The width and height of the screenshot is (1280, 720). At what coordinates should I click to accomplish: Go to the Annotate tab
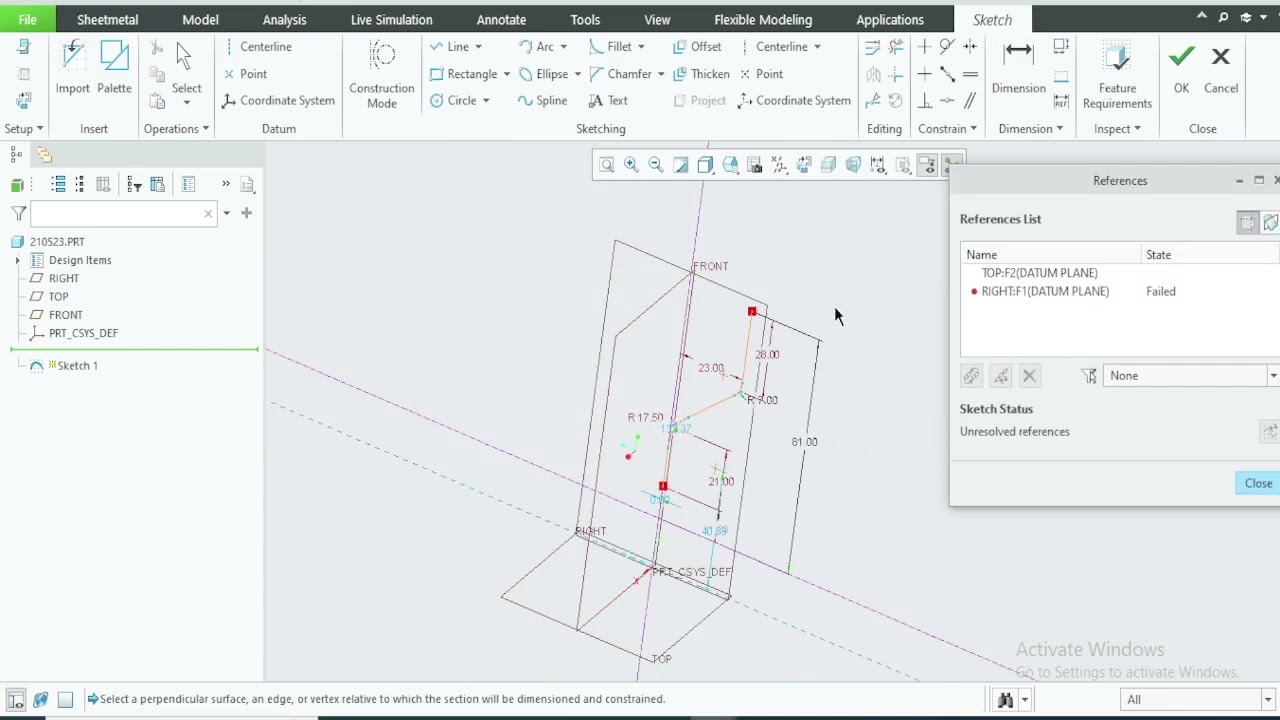(x=501, y=19)
